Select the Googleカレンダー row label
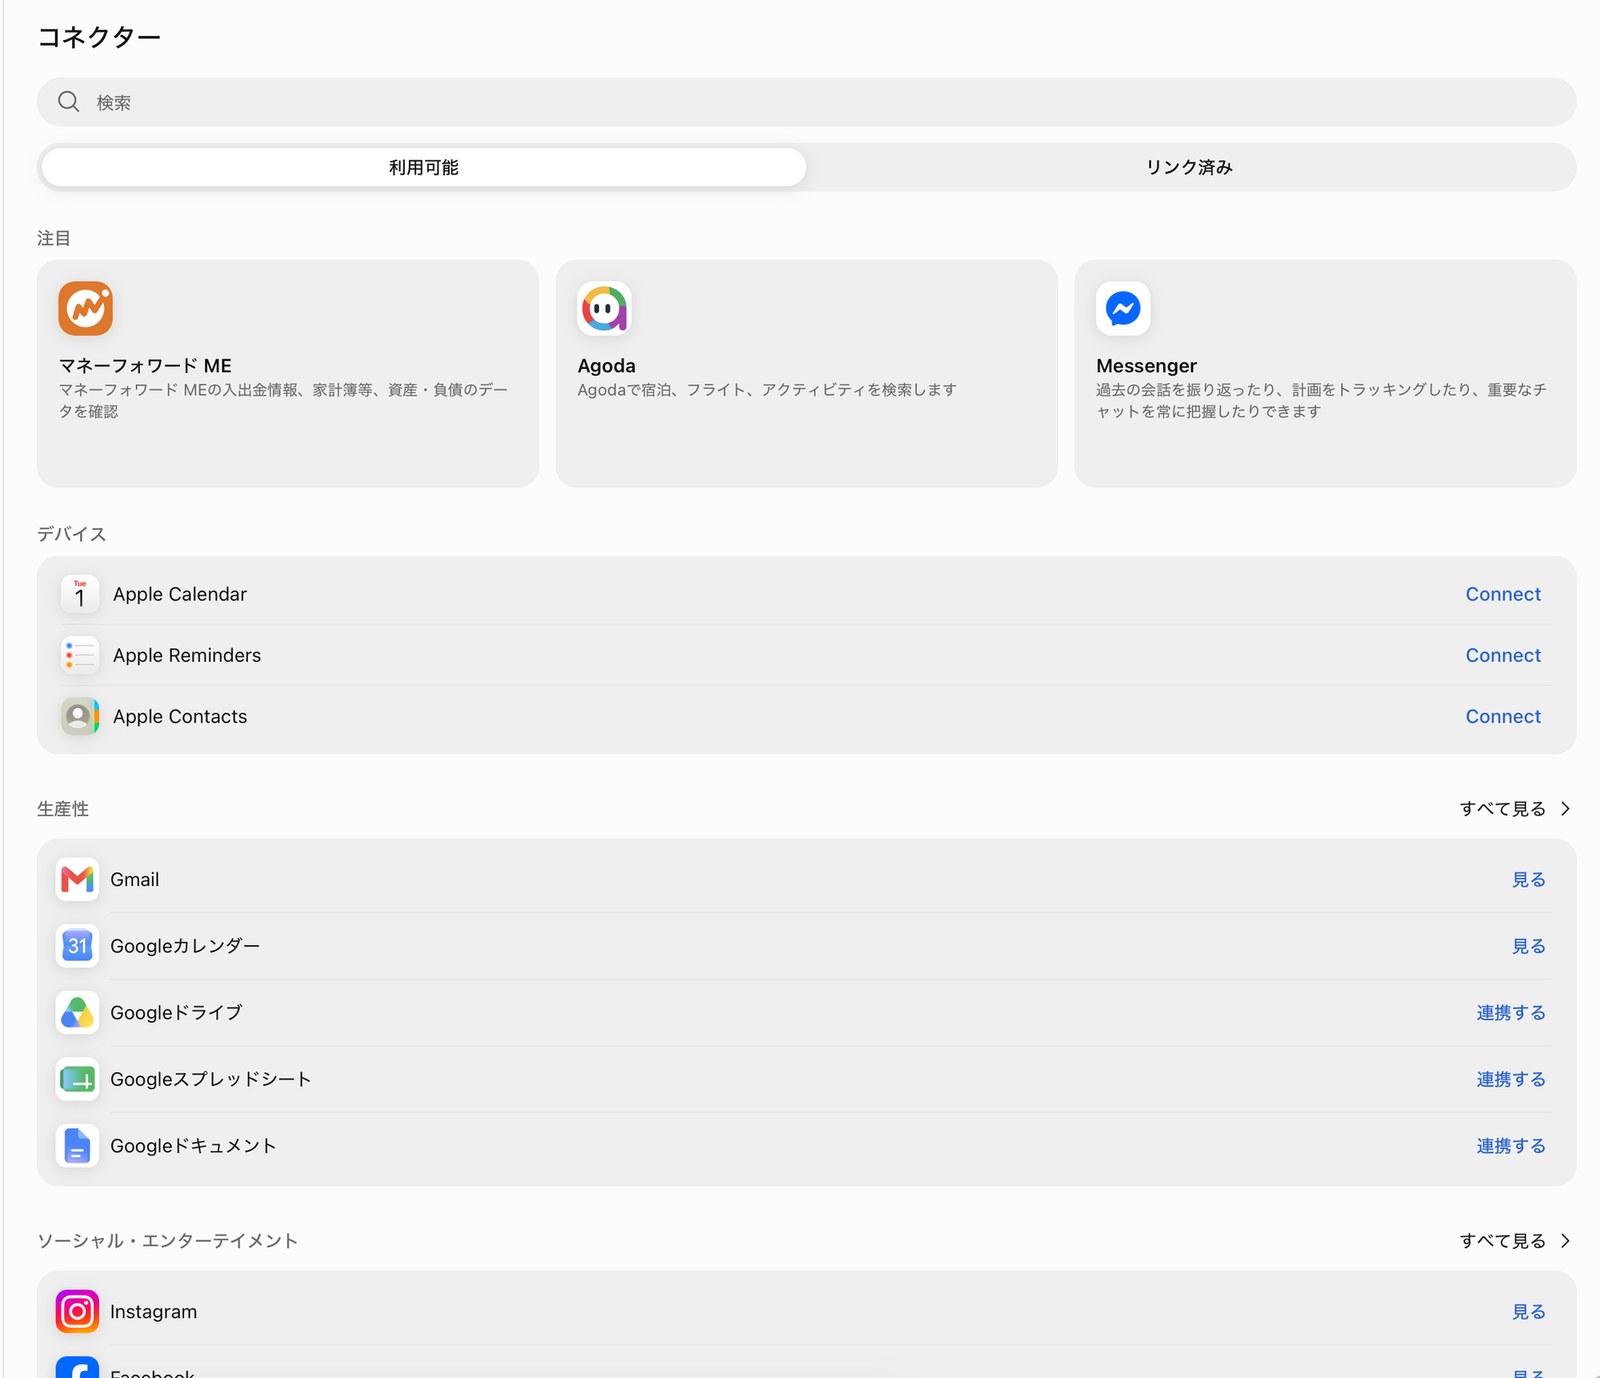This screenshot has height=1378, width=1600. pyautogui.click(x=185, y=946)
